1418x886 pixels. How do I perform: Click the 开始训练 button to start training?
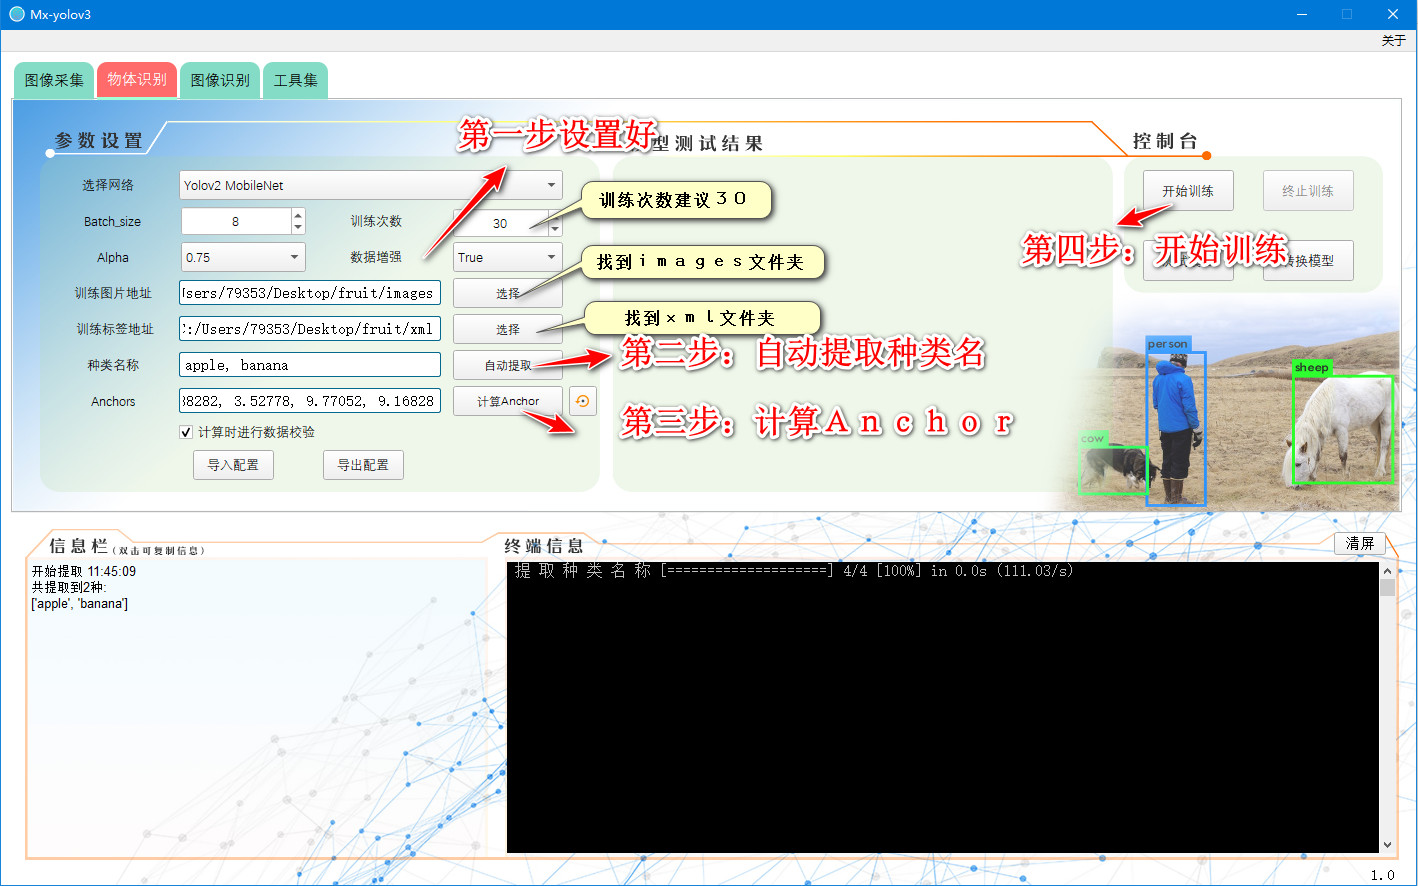pos(1188,190)
